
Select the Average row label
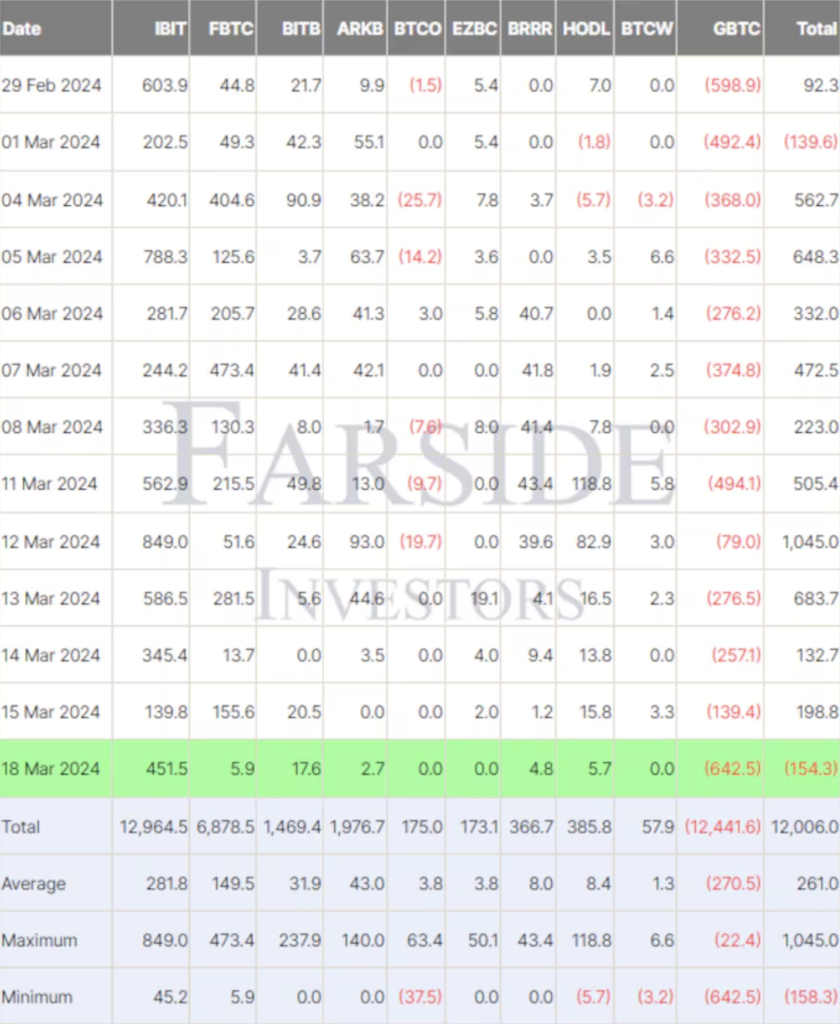tap(34, 884)
